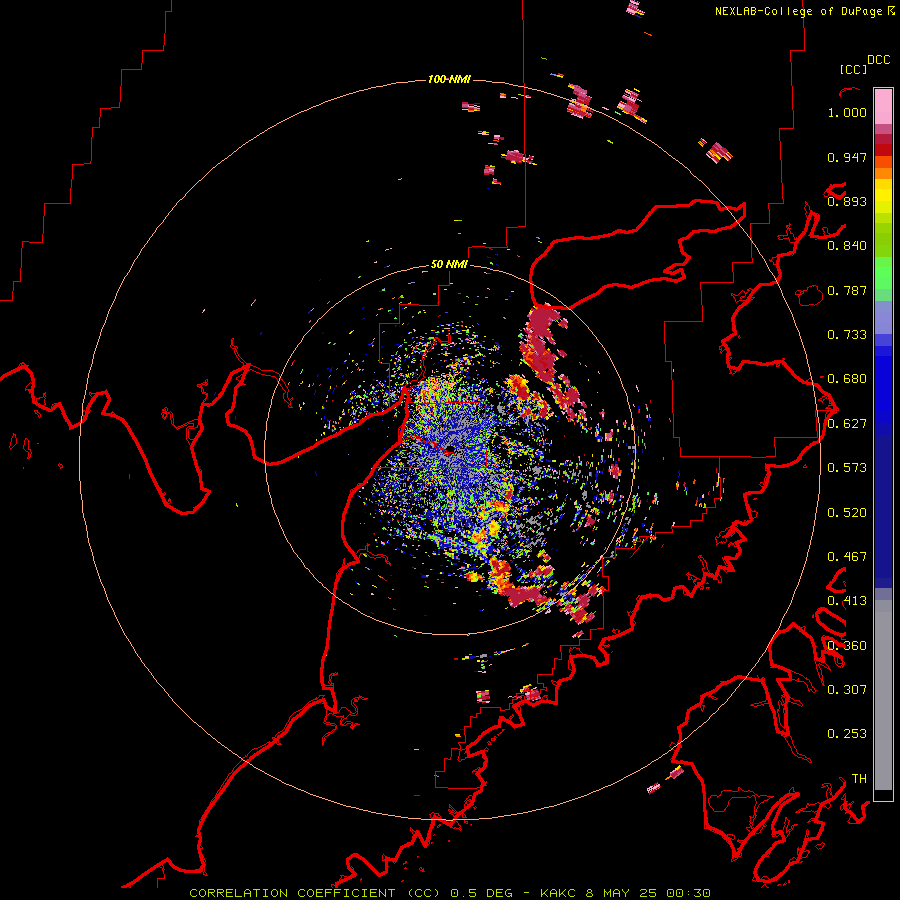Click the 0.413 scale value

point(847,601)
